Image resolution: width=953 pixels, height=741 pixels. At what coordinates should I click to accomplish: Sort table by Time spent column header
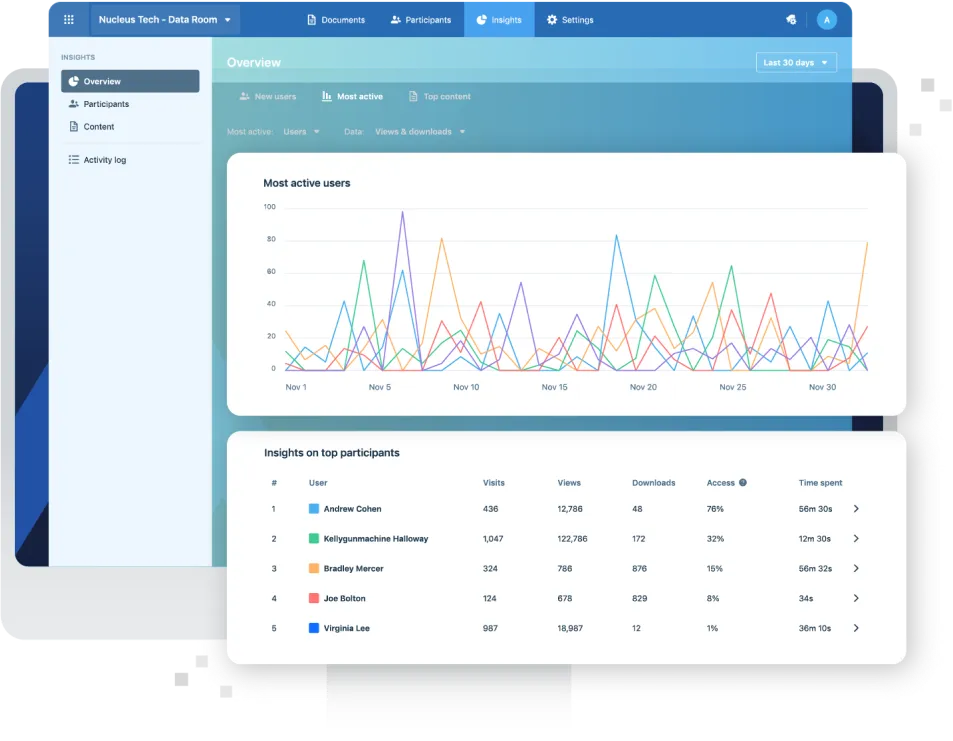point(821,483)
